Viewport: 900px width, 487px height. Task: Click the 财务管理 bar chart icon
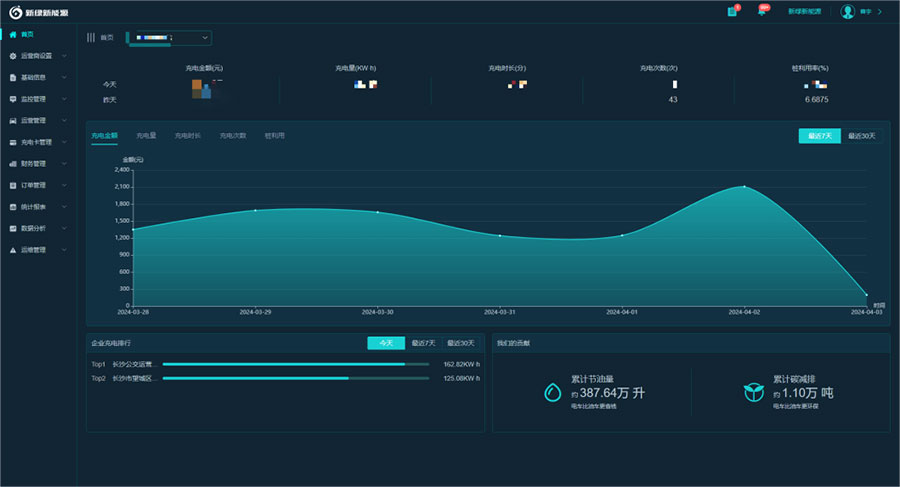tap(13, 163)
